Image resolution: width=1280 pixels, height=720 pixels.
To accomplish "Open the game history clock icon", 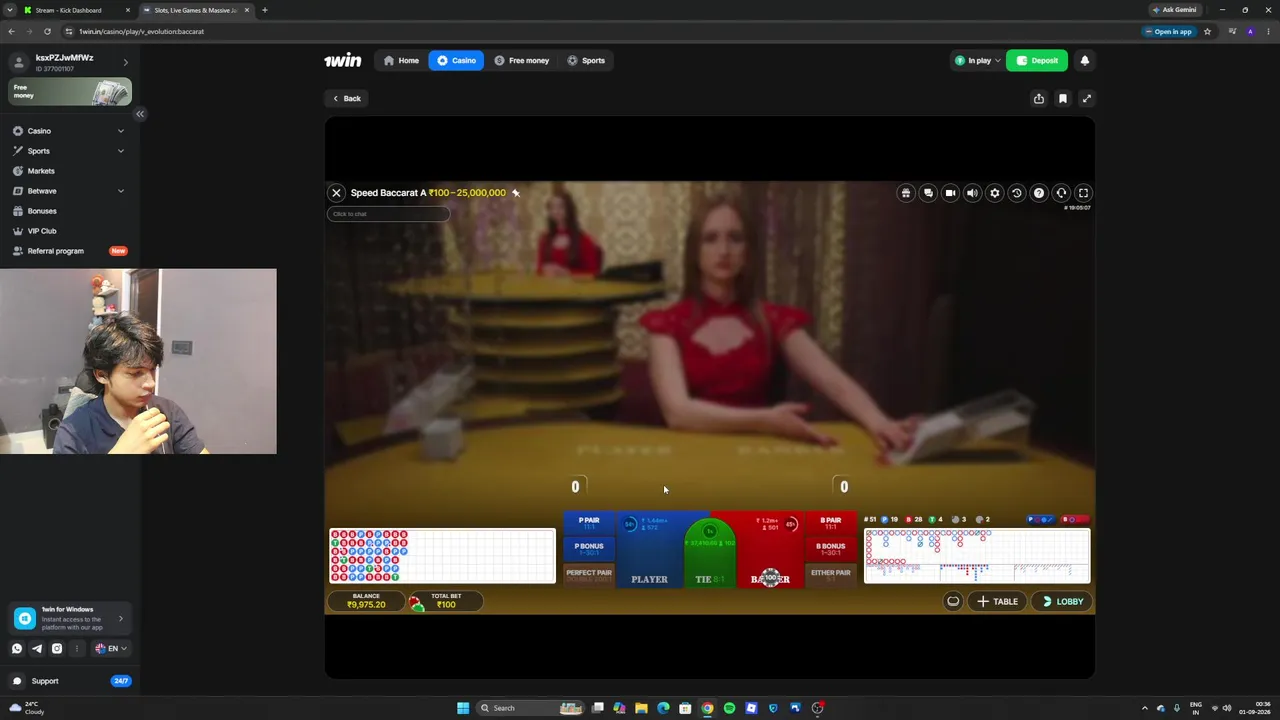I will point(1016,193).
